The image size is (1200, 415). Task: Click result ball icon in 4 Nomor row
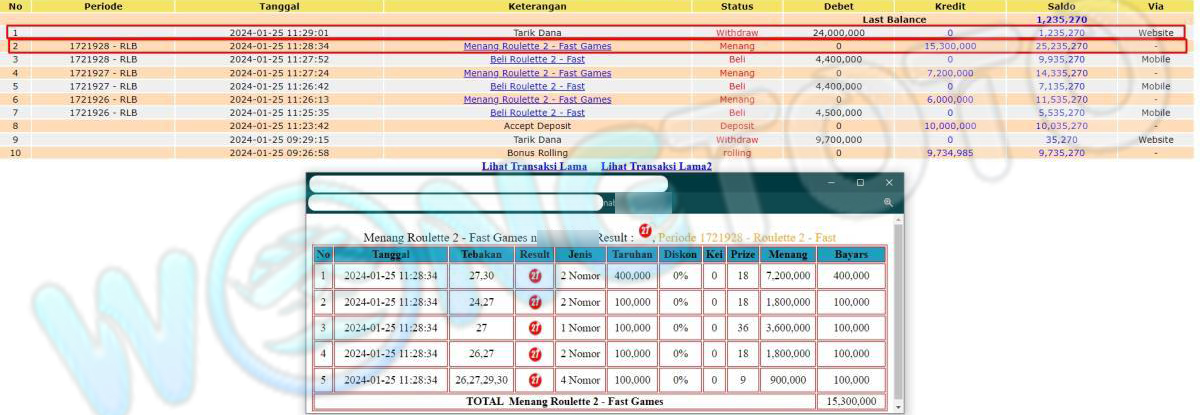tap(535, 380)
